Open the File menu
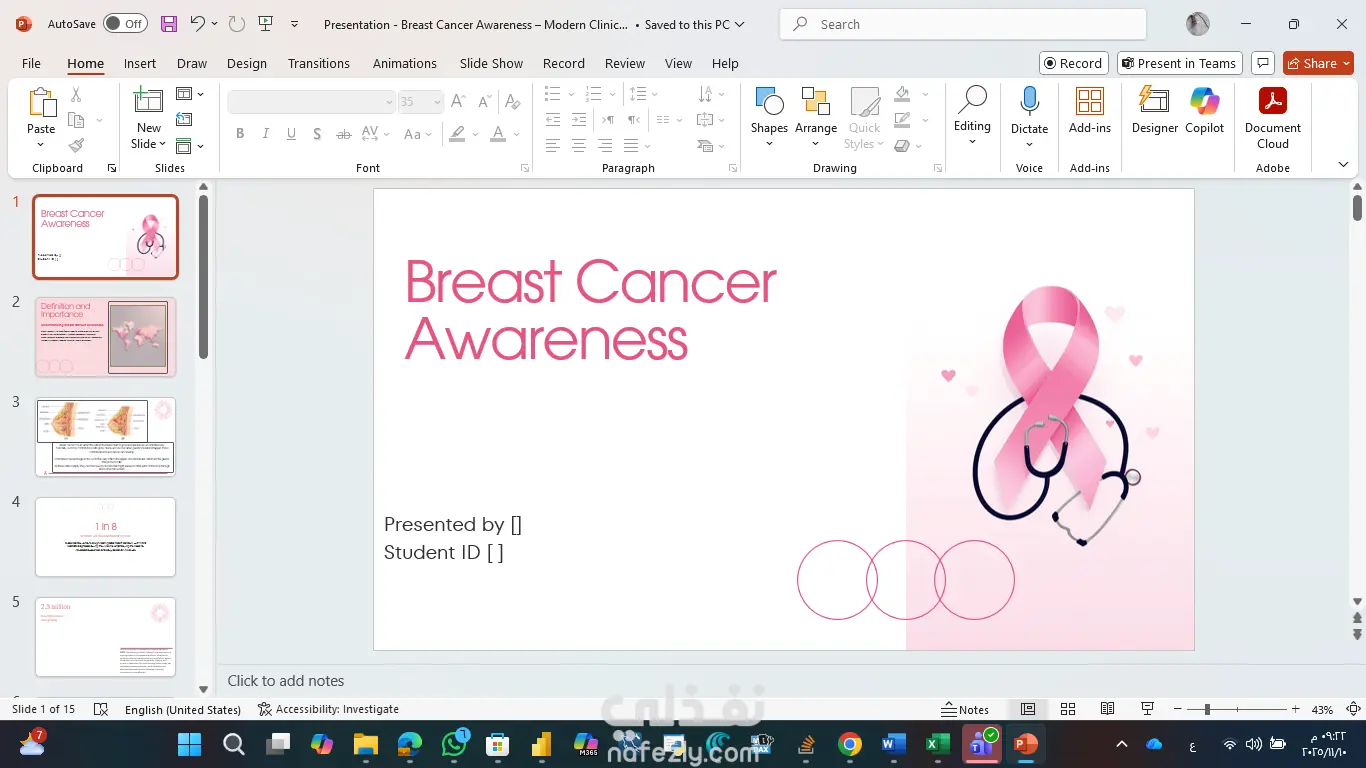 pos(31,63)
